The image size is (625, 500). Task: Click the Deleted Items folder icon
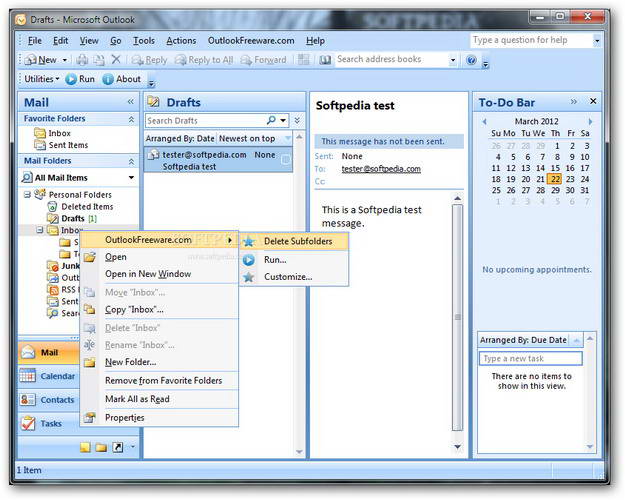(52, 207)
